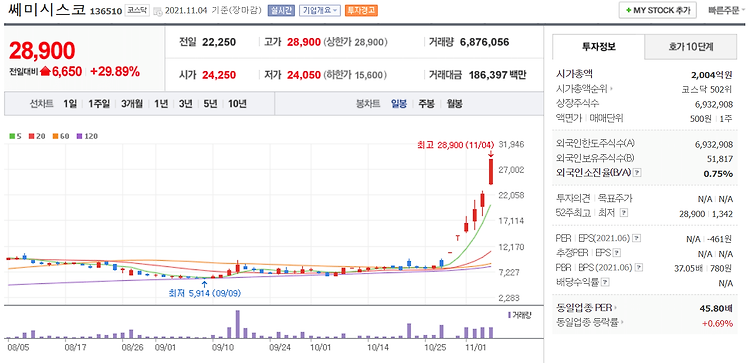Screen dimensions: 750x363
Task: Click the 거래량 value 6,876,056
Action: pyautogui.click(x=485, y=42)
